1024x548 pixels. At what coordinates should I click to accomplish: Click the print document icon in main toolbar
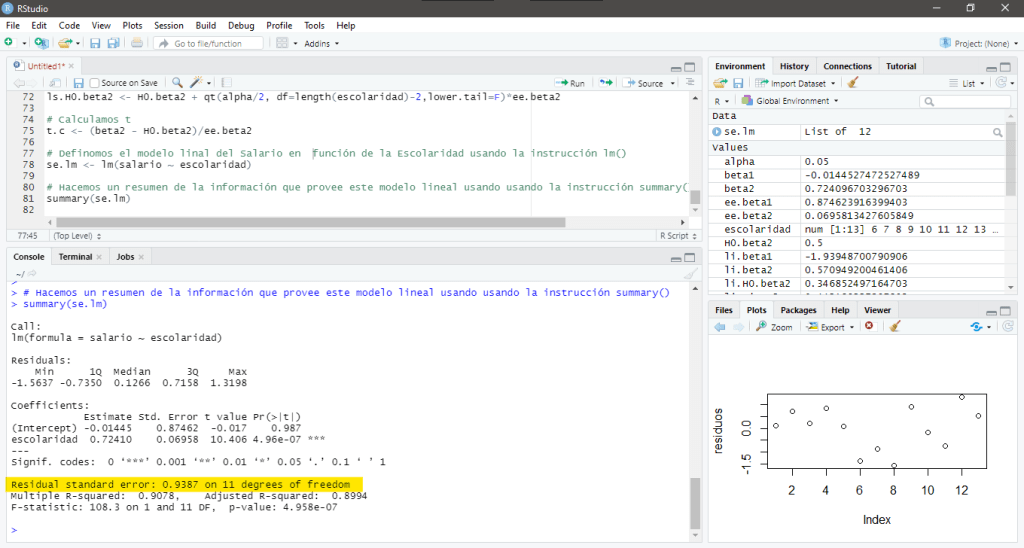tap(137, 43)
